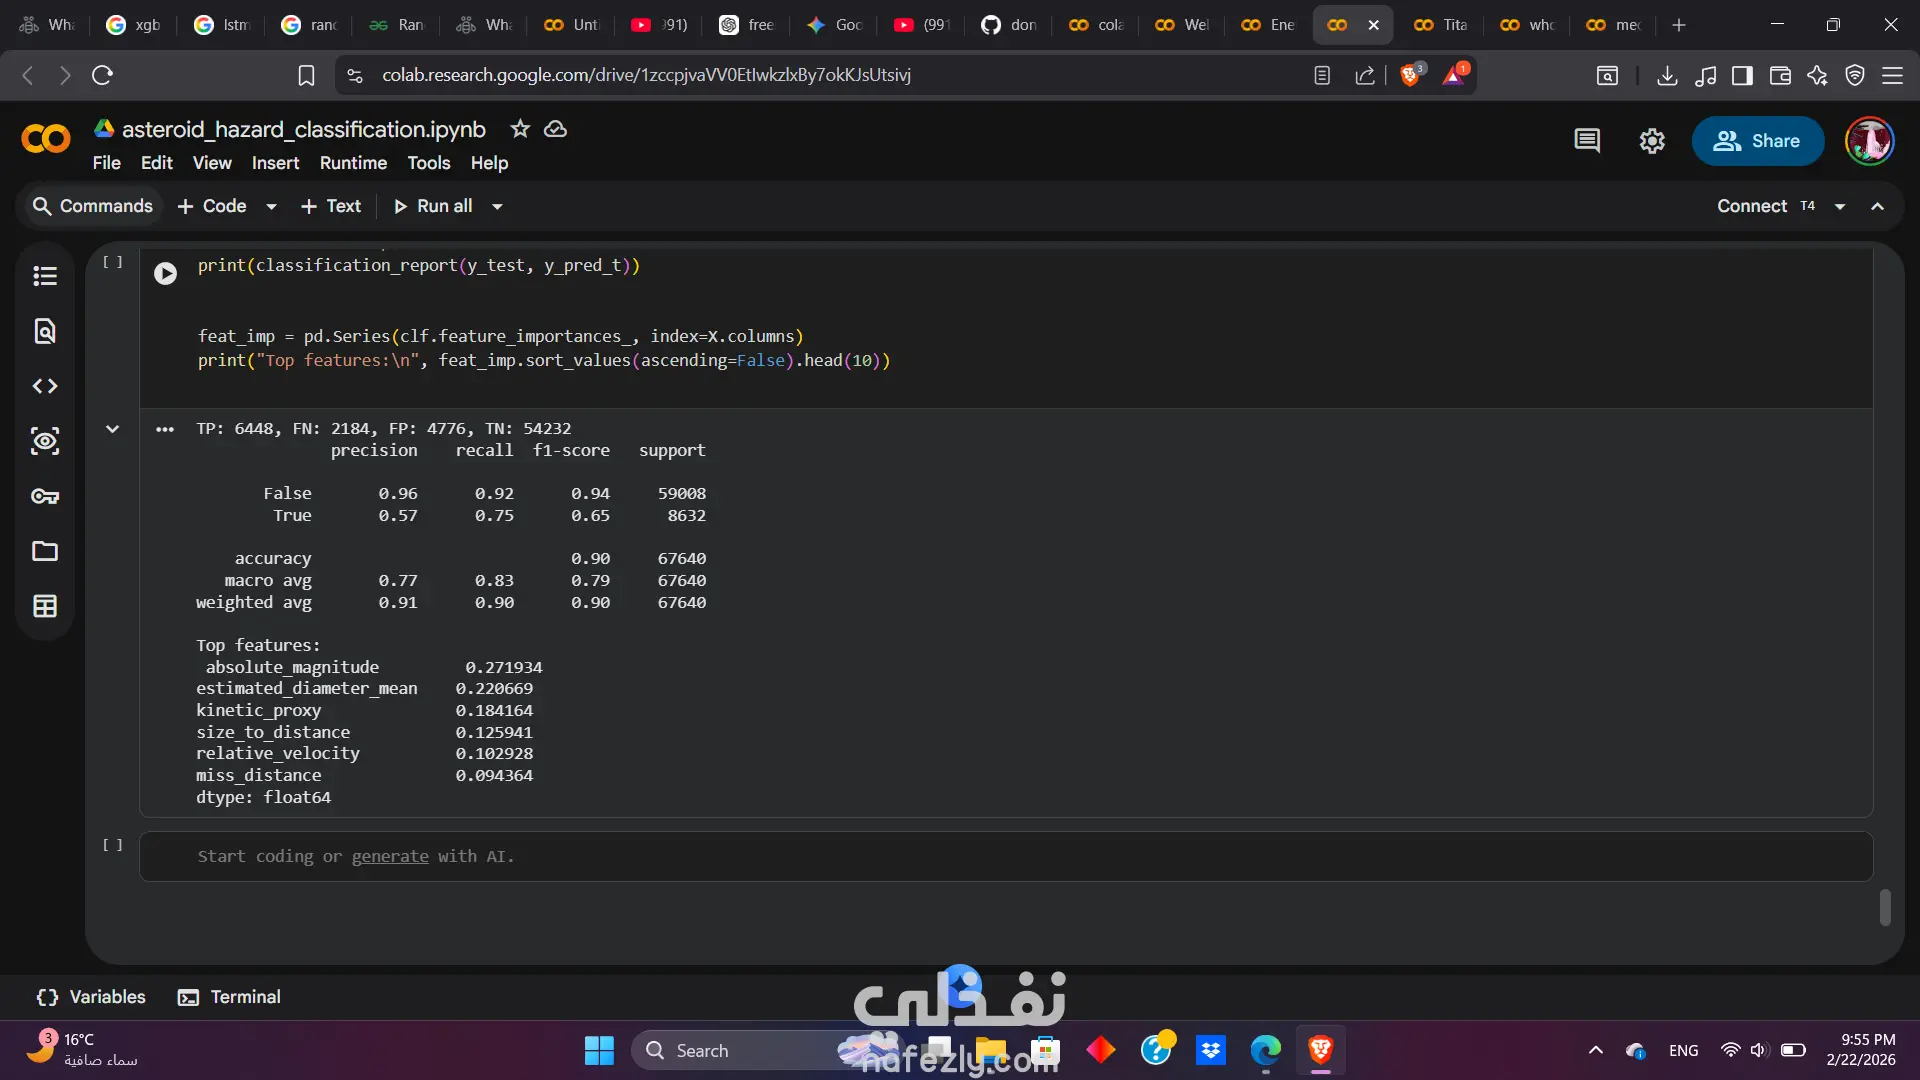Open the code snippets sidebar icon
The height and width of the screenshot is (1080, 1920).
[45, 386]
